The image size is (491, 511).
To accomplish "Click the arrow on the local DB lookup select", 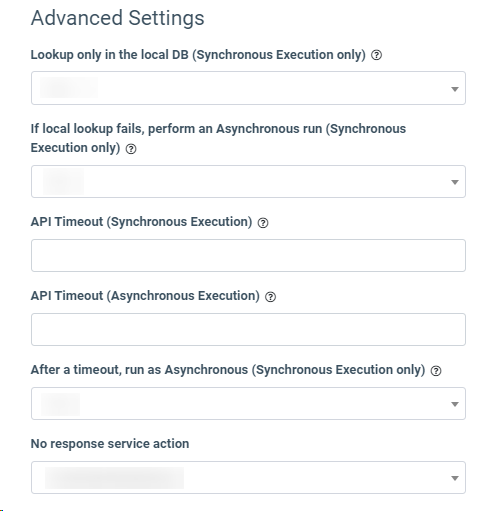I will (x=455, y=89).
